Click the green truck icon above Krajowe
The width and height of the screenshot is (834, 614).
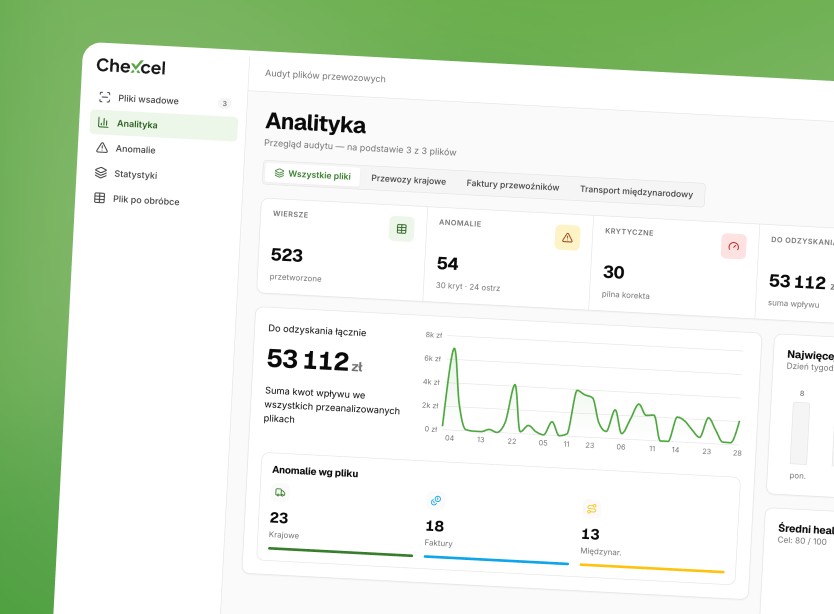coord(280,492)
